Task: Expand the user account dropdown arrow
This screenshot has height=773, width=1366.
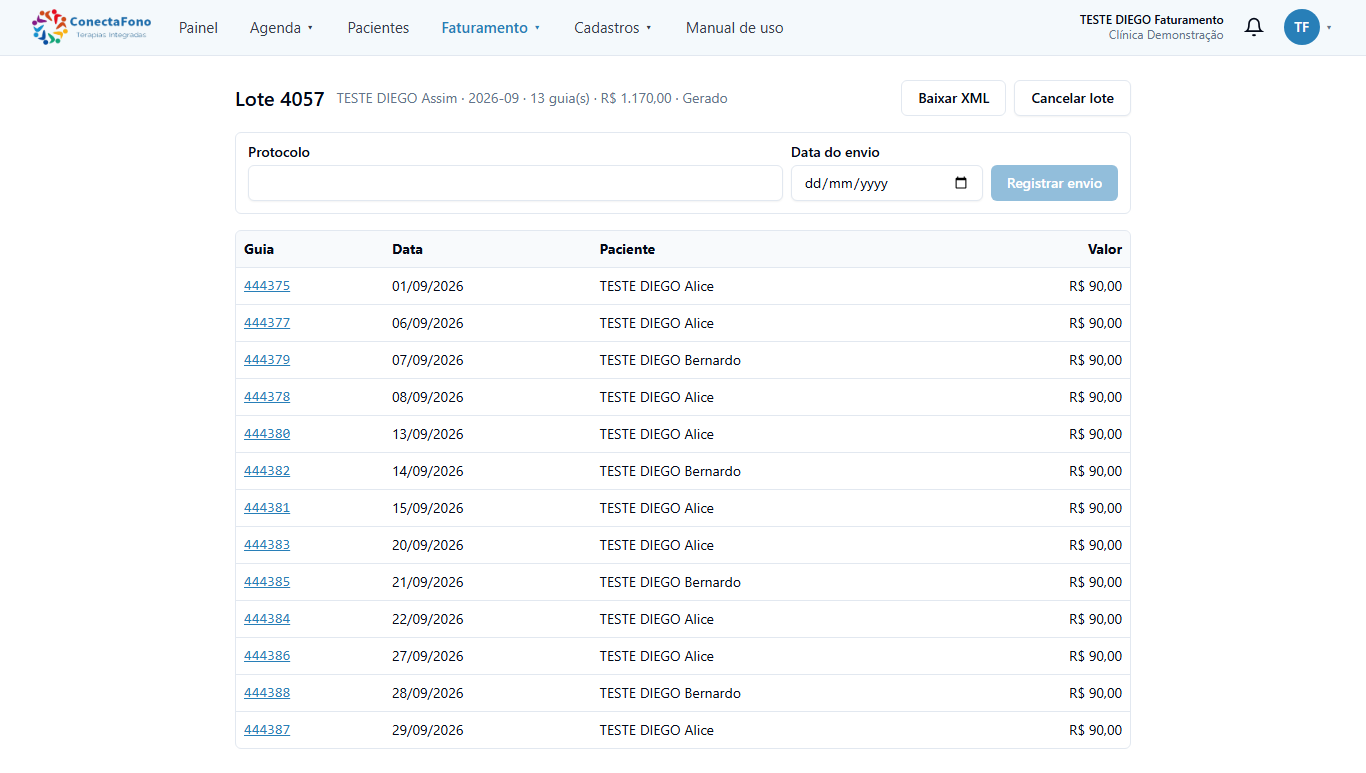Action: click(1329, 28)
